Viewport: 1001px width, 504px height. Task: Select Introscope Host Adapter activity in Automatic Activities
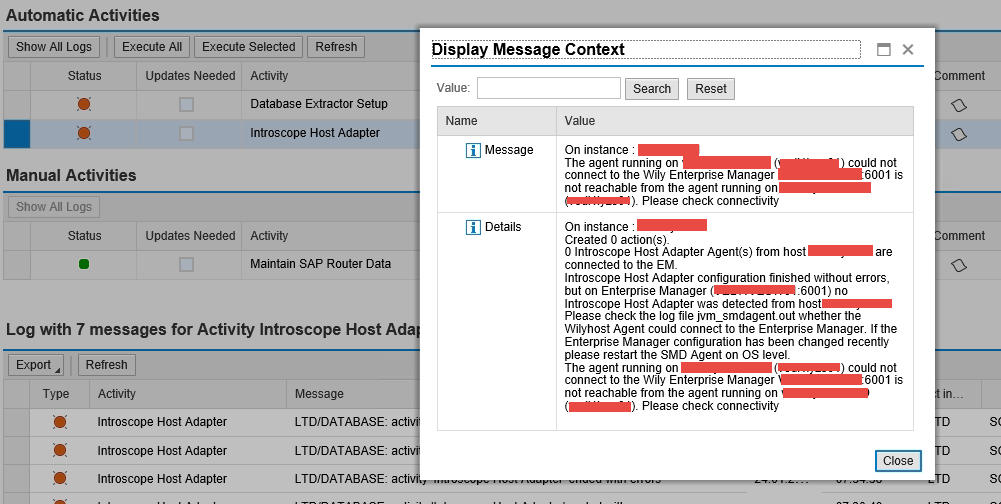(x=315, y=133)
